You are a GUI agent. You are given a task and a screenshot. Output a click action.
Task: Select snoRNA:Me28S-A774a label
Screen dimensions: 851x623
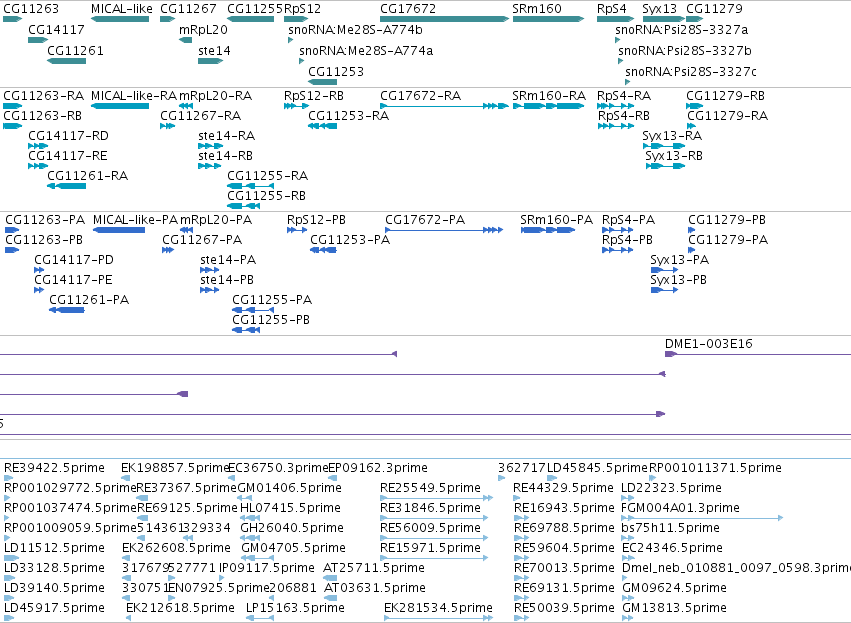pos(366,50)
